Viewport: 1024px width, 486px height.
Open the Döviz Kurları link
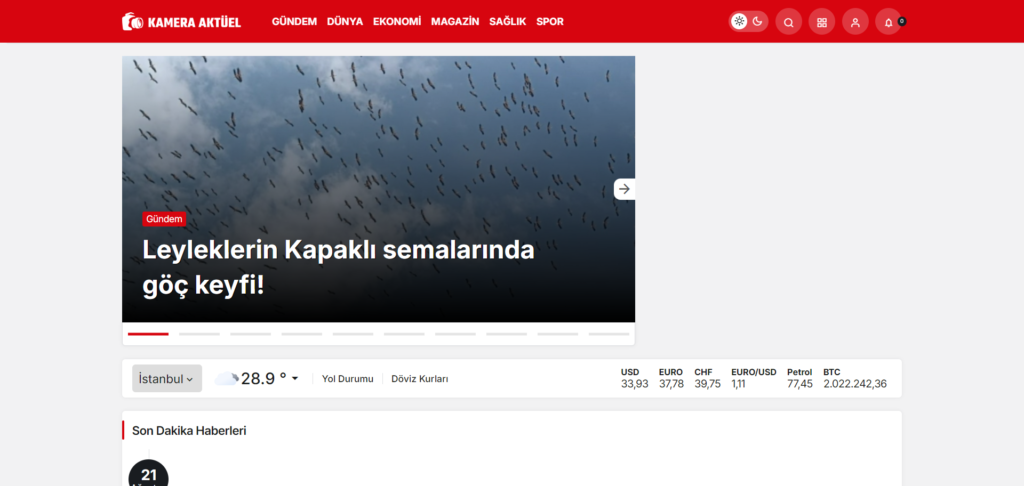click(420, 379)
